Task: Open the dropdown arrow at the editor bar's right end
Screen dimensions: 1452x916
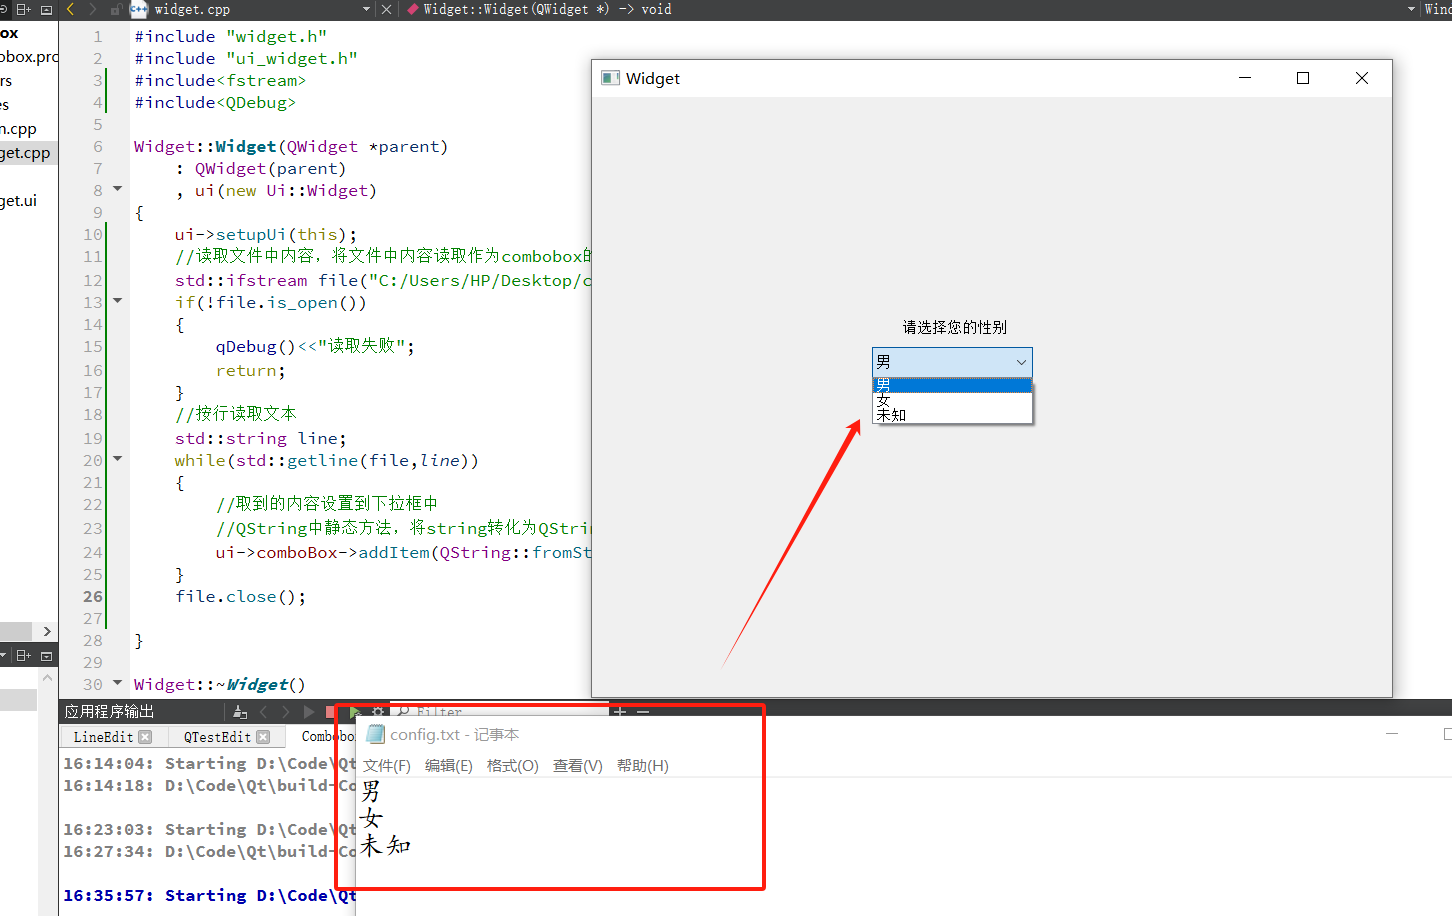Action: [1411, 9]
